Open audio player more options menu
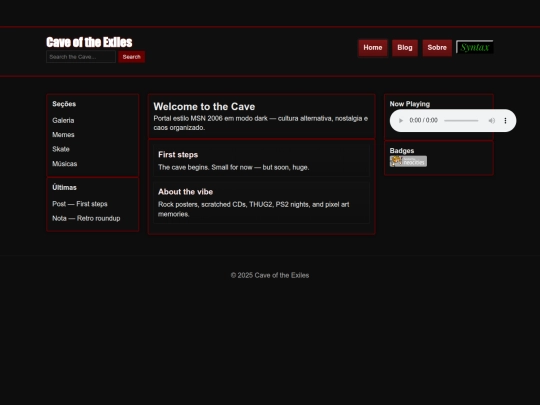 (505, 121)
